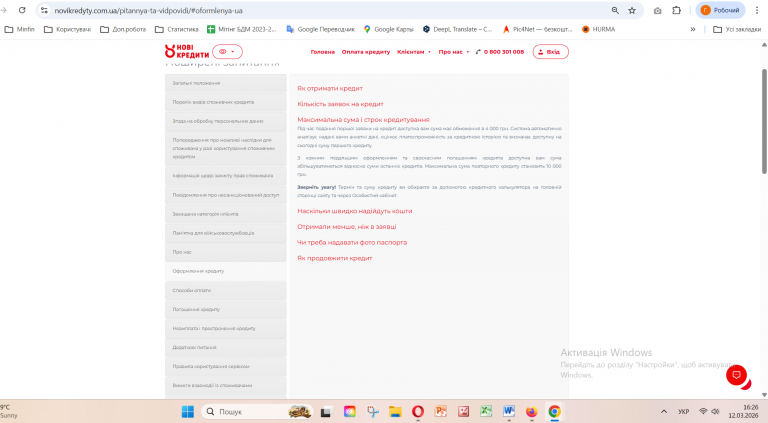Click the Вхід login button
The height and width of the screenshot is (423, 768).
point(551,51)
